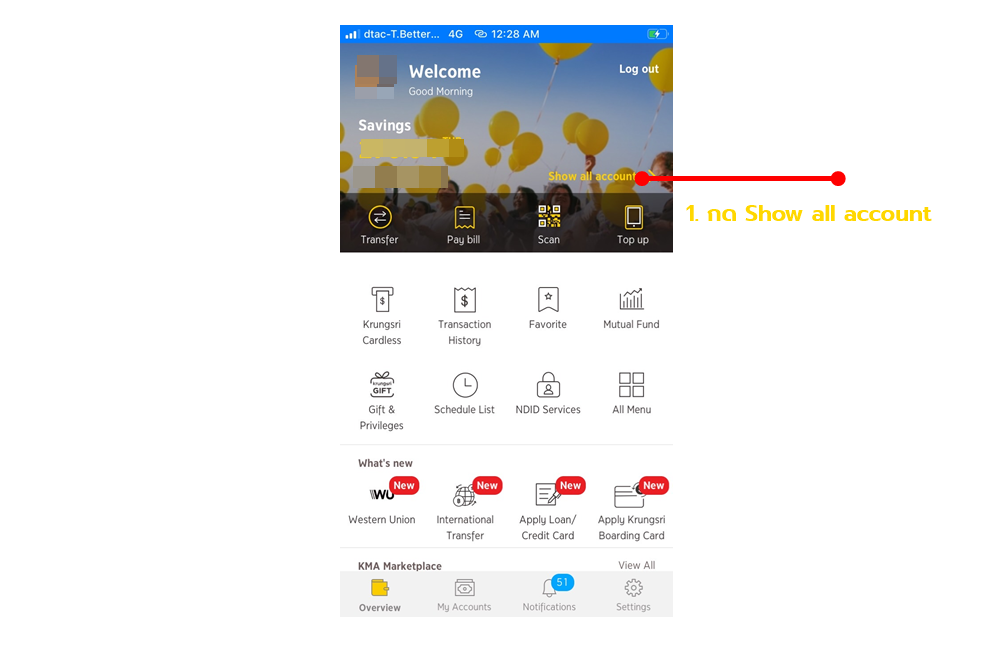The height and width of the screenshot is (667, 1000).
Task: Open the Settings tab
Action: point(633,595)
